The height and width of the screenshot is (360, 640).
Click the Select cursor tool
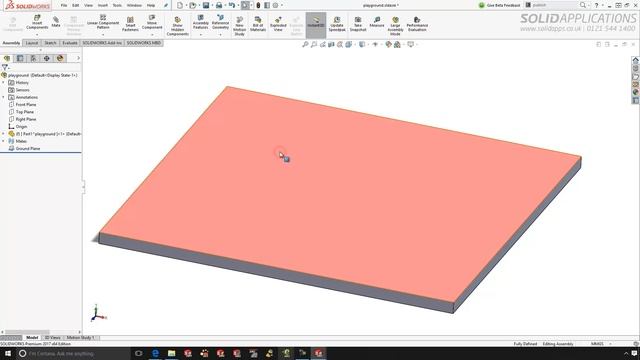point(245,5)
